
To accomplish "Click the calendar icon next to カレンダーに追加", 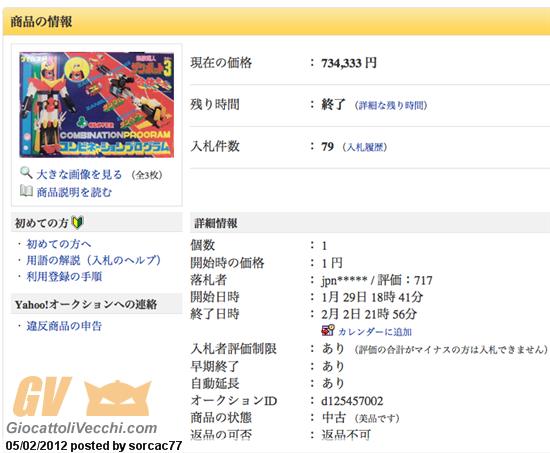I will [x=328, y=331].
